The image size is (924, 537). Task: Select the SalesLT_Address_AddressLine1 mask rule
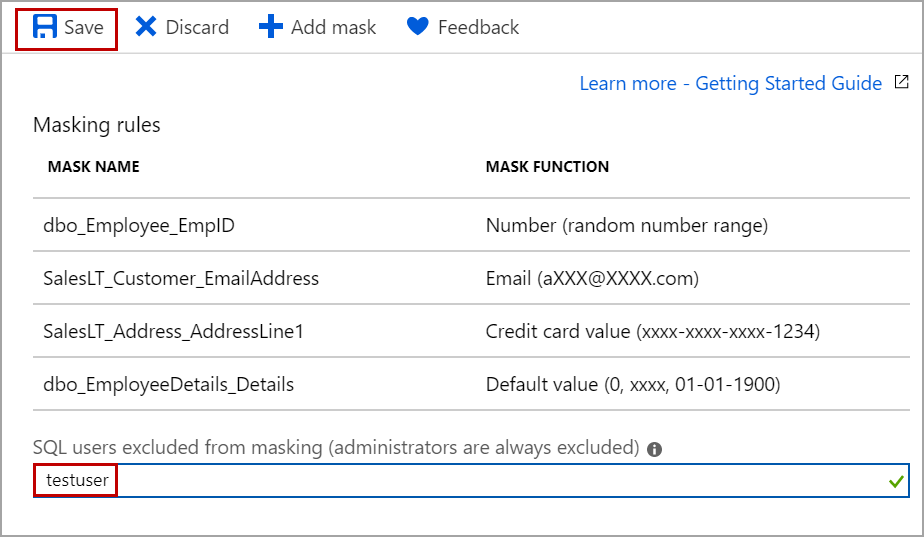[x=173, y=331]
